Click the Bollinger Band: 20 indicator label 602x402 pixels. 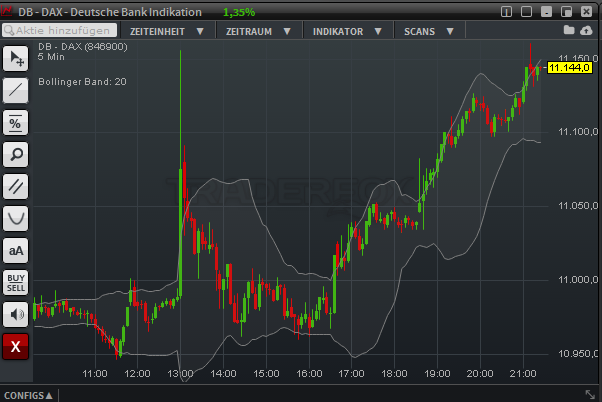82,82
